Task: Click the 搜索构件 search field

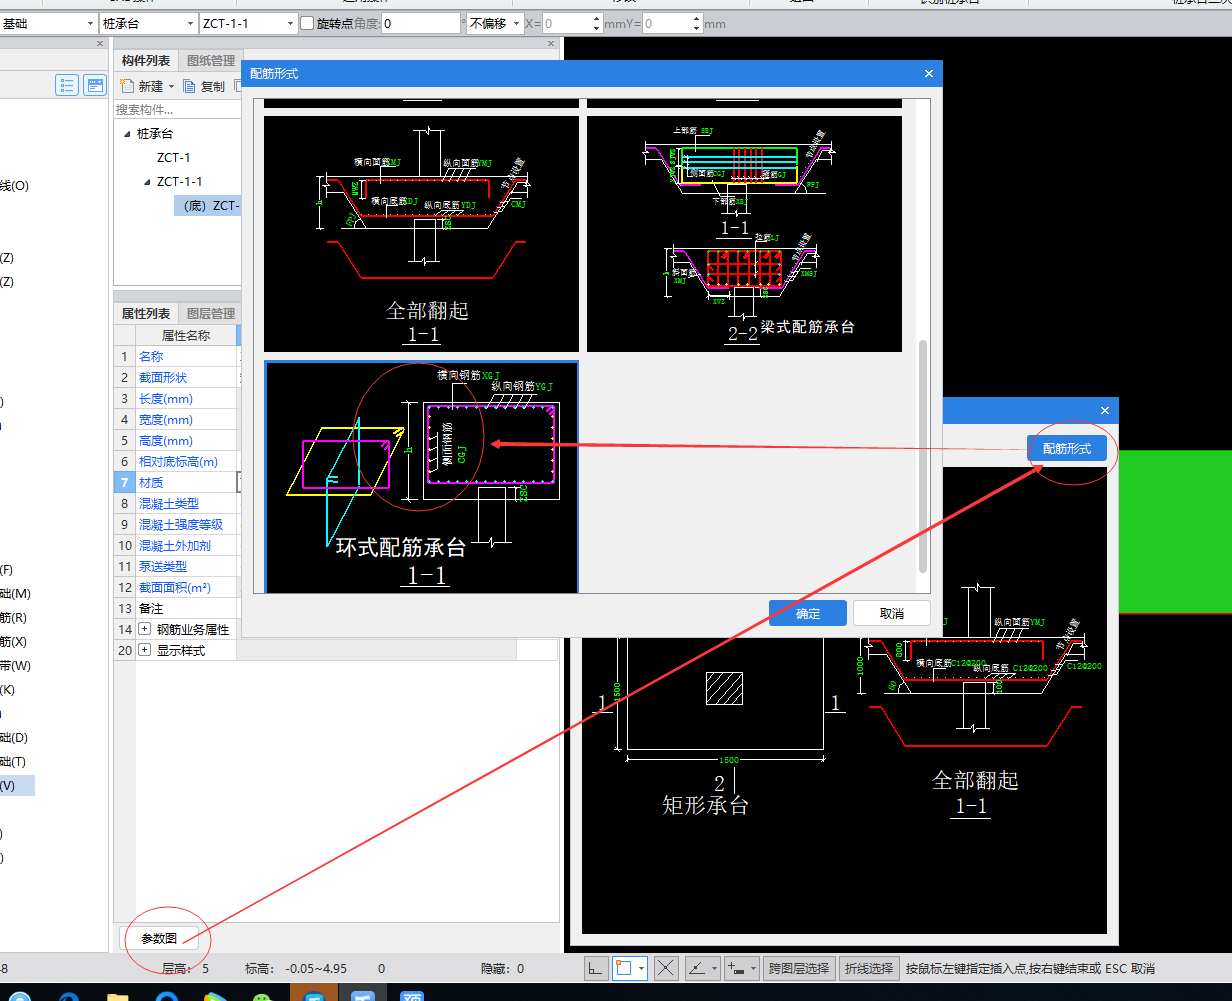Action: 178,109
